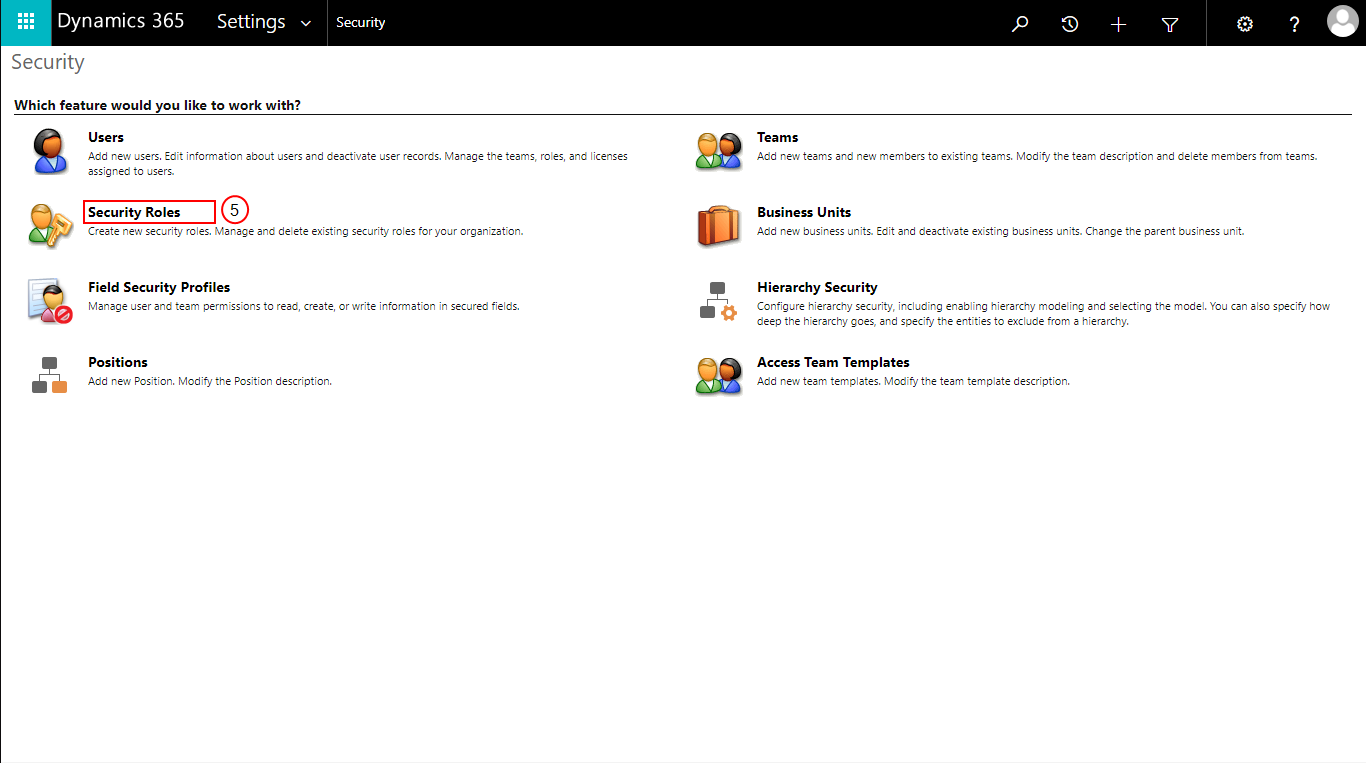This screenshot has height=763, width=1366.
Task: Click the Field Security Profiles icon
Action: (x=50, y=301)
